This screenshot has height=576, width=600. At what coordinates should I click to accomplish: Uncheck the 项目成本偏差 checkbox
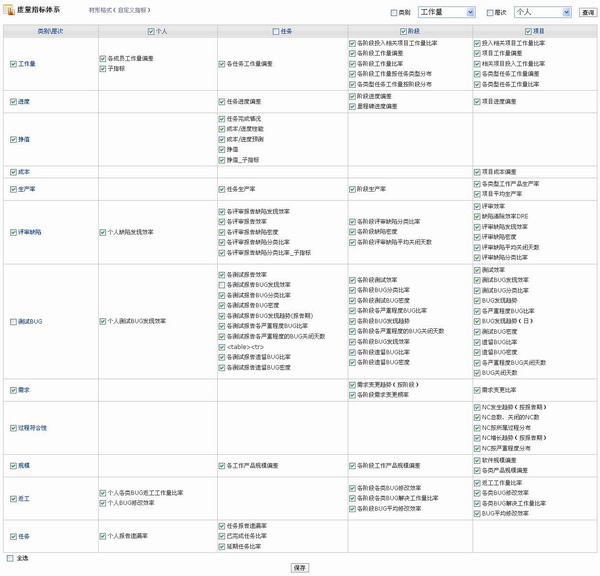pyautogui.click(x=477, y=172)
